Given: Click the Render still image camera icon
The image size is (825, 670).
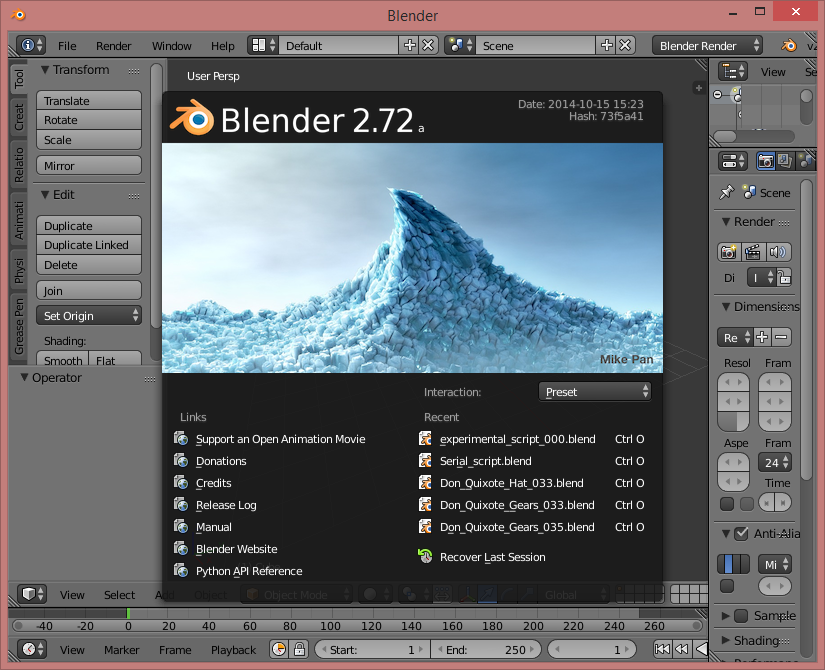Looking at the screenshot, I should 729,252.
